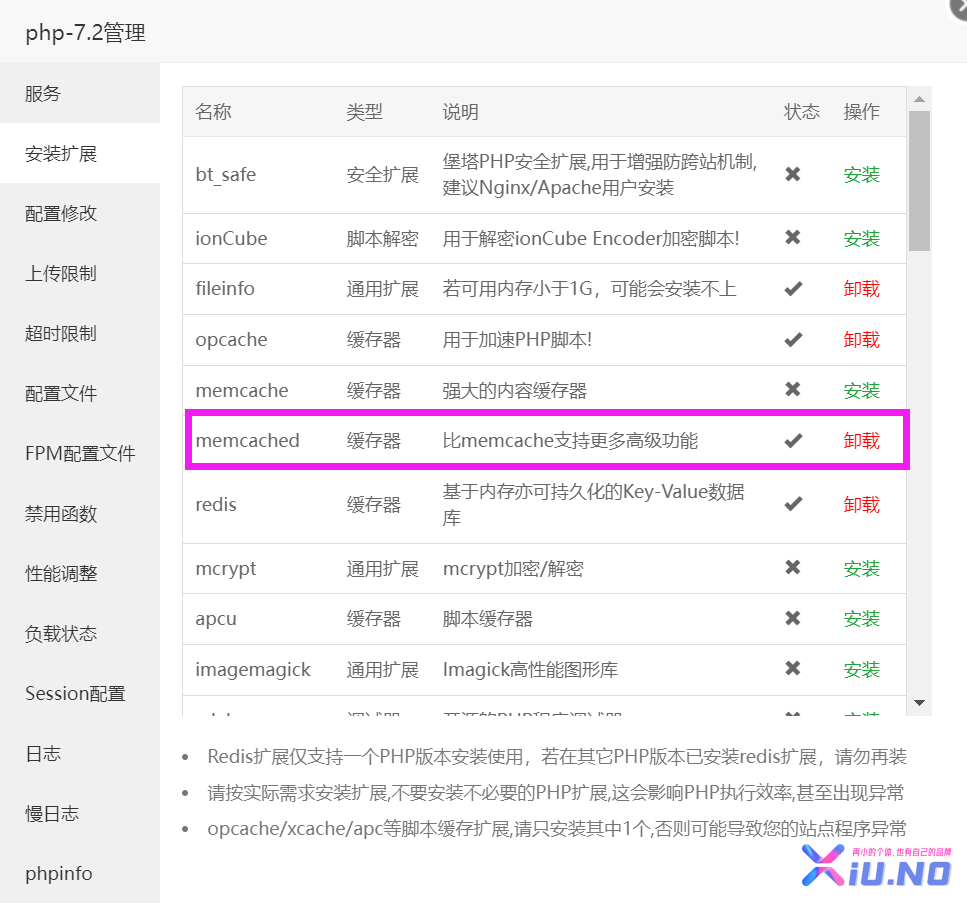Uninstall the redis extension
The width and height of the screenshot is (967, 903).
[862, 505]
